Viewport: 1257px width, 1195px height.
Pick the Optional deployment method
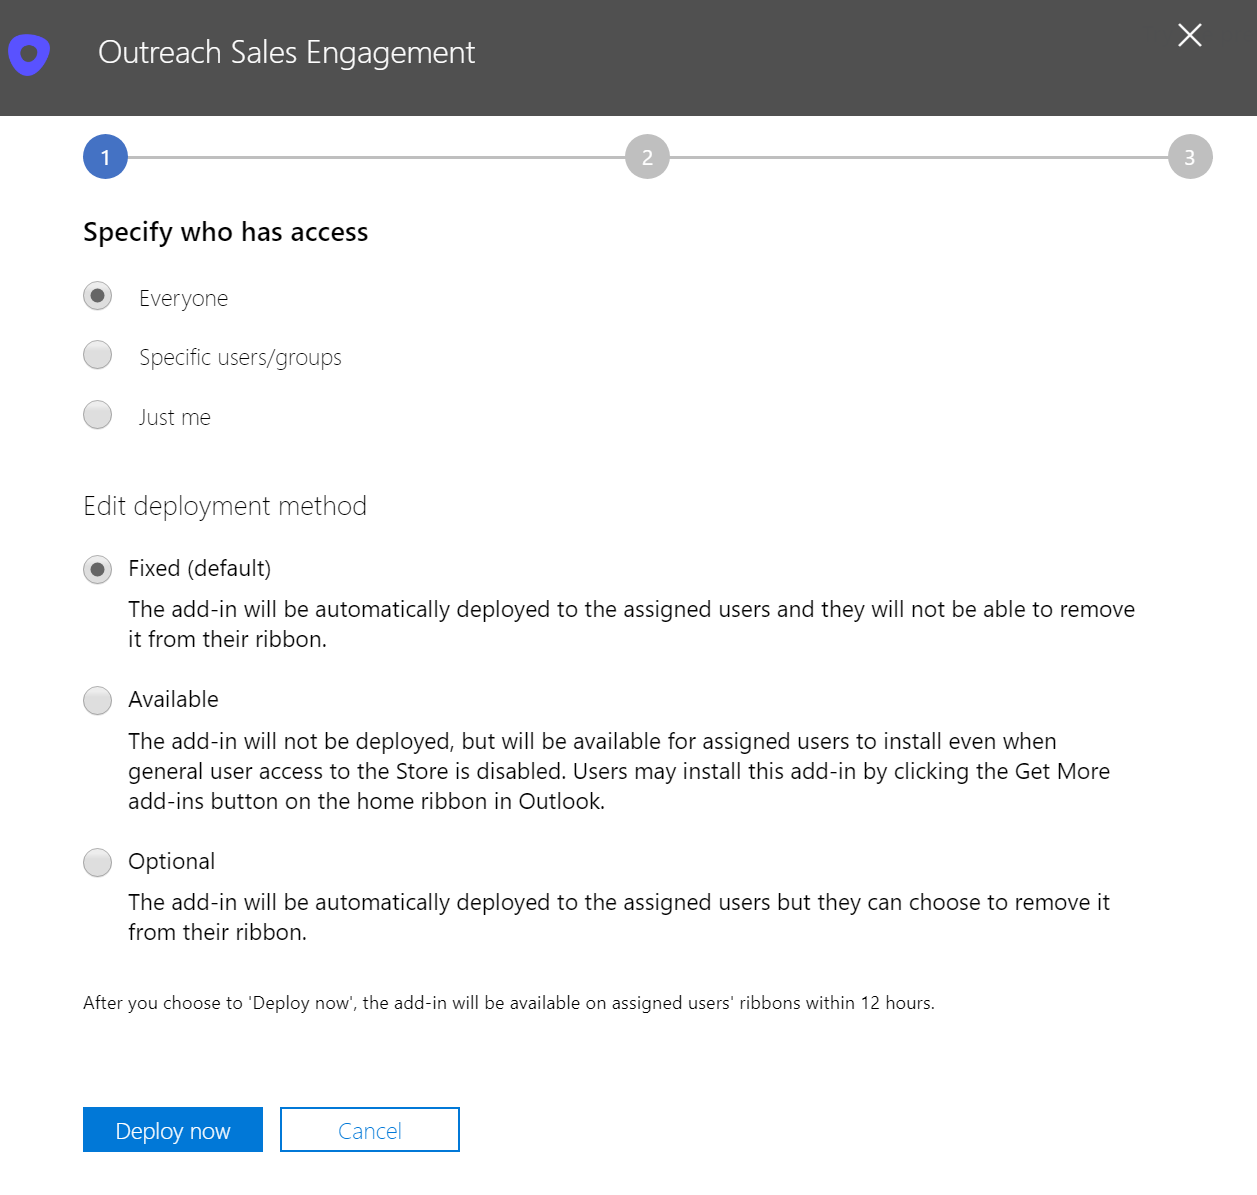(x=97, y=862)
